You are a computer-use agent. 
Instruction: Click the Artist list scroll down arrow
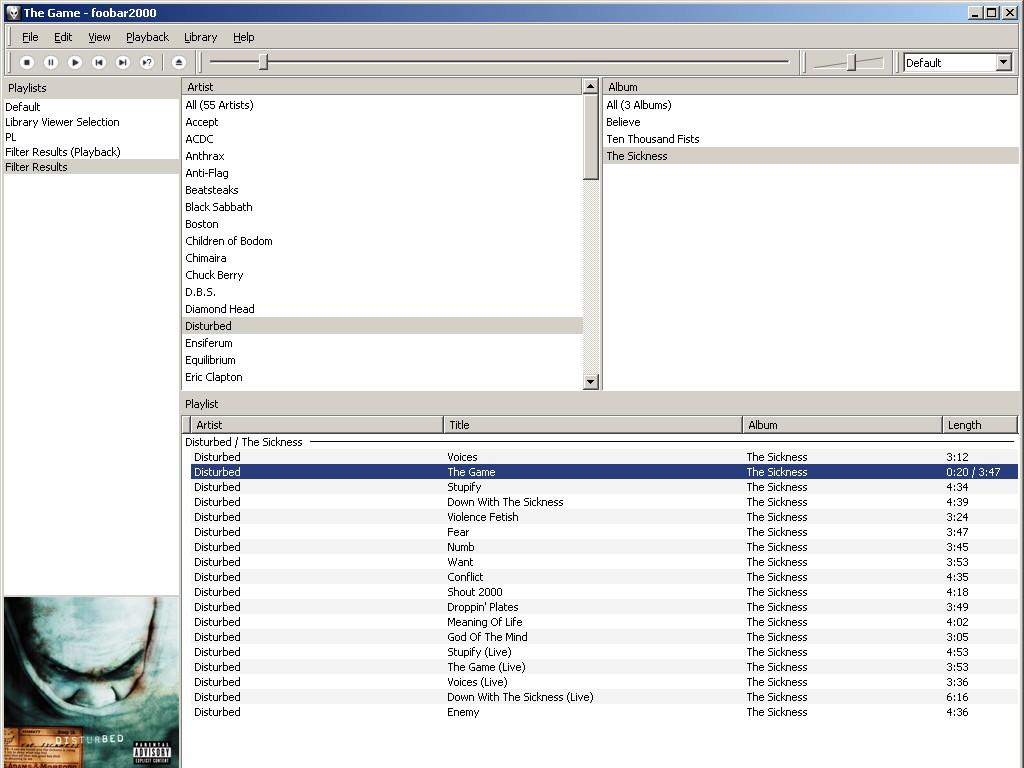590,381
